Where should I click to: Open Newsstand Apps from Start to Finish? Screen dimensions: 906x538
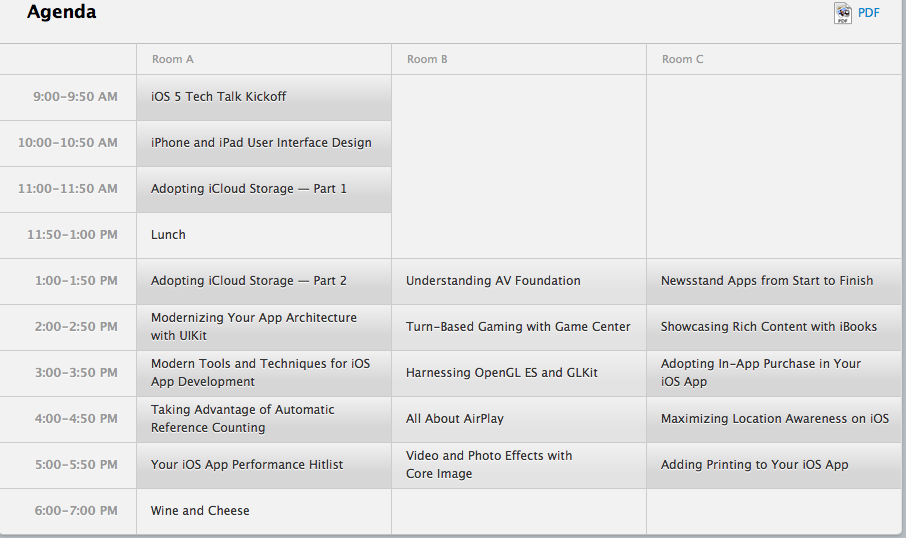pos(774,281)
